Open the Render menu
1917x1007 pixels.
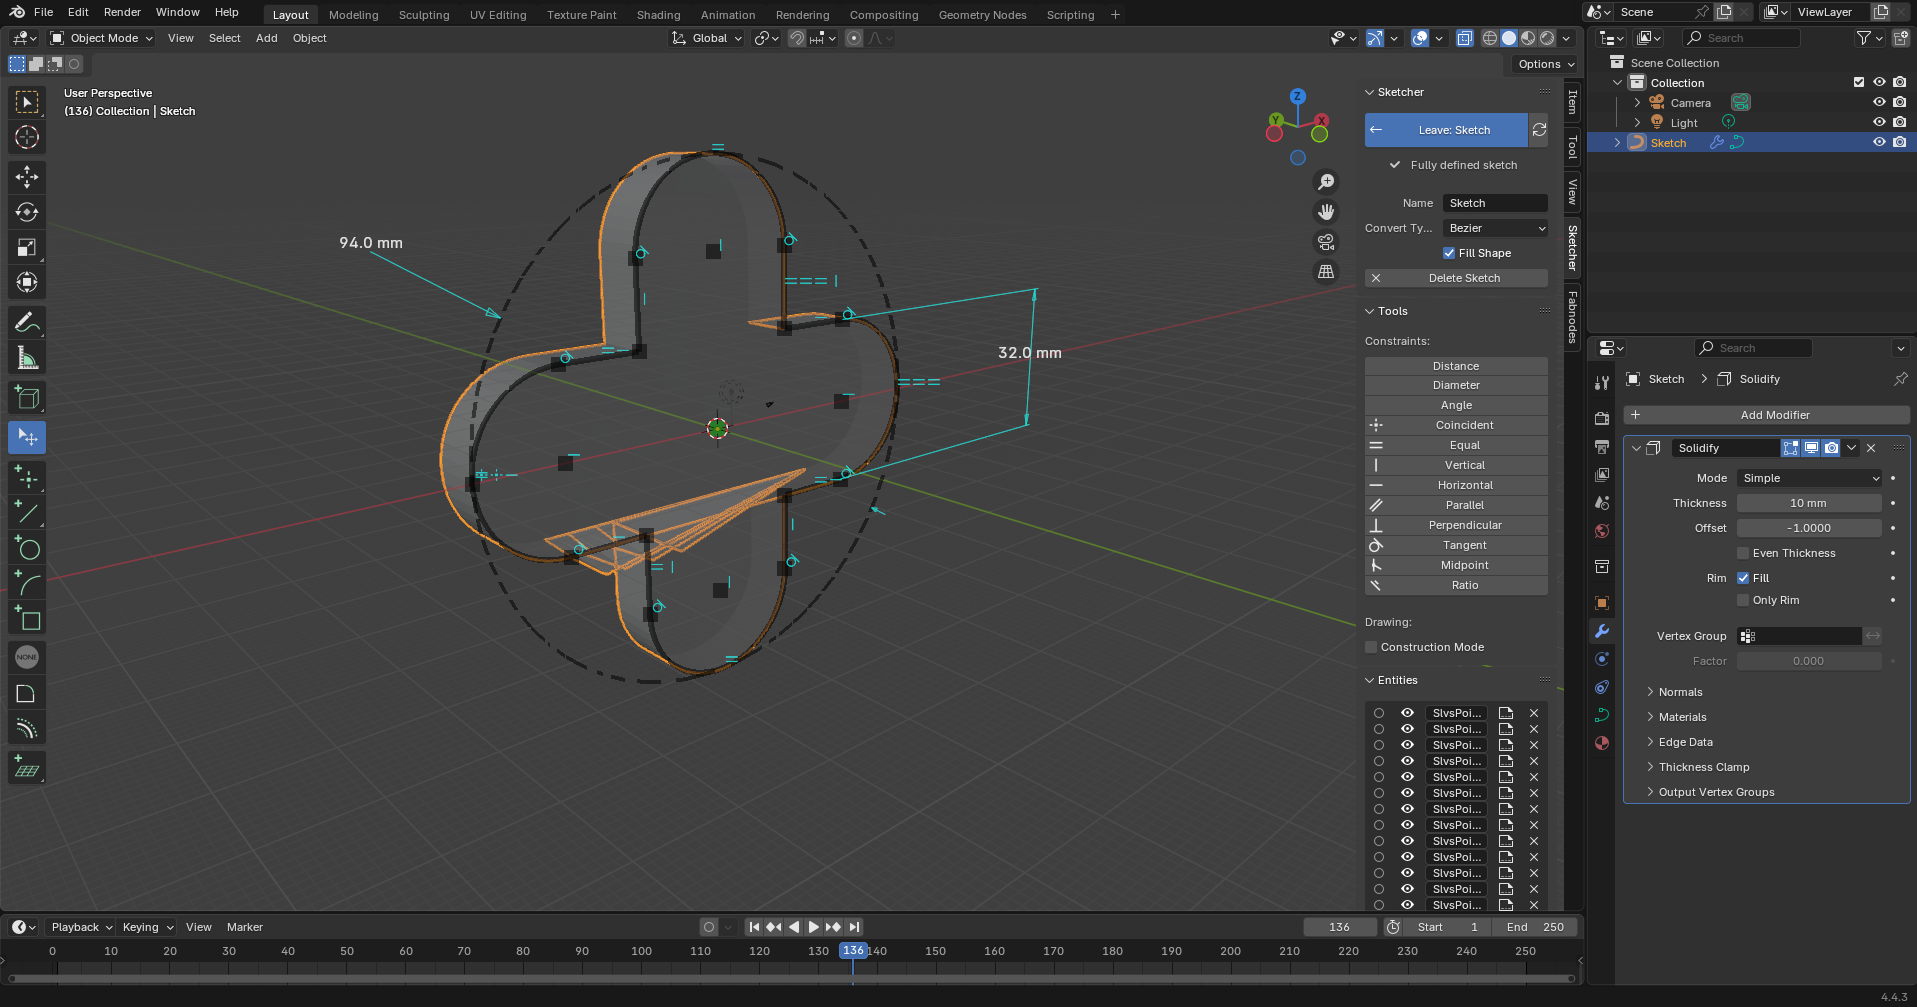[122, 12]
